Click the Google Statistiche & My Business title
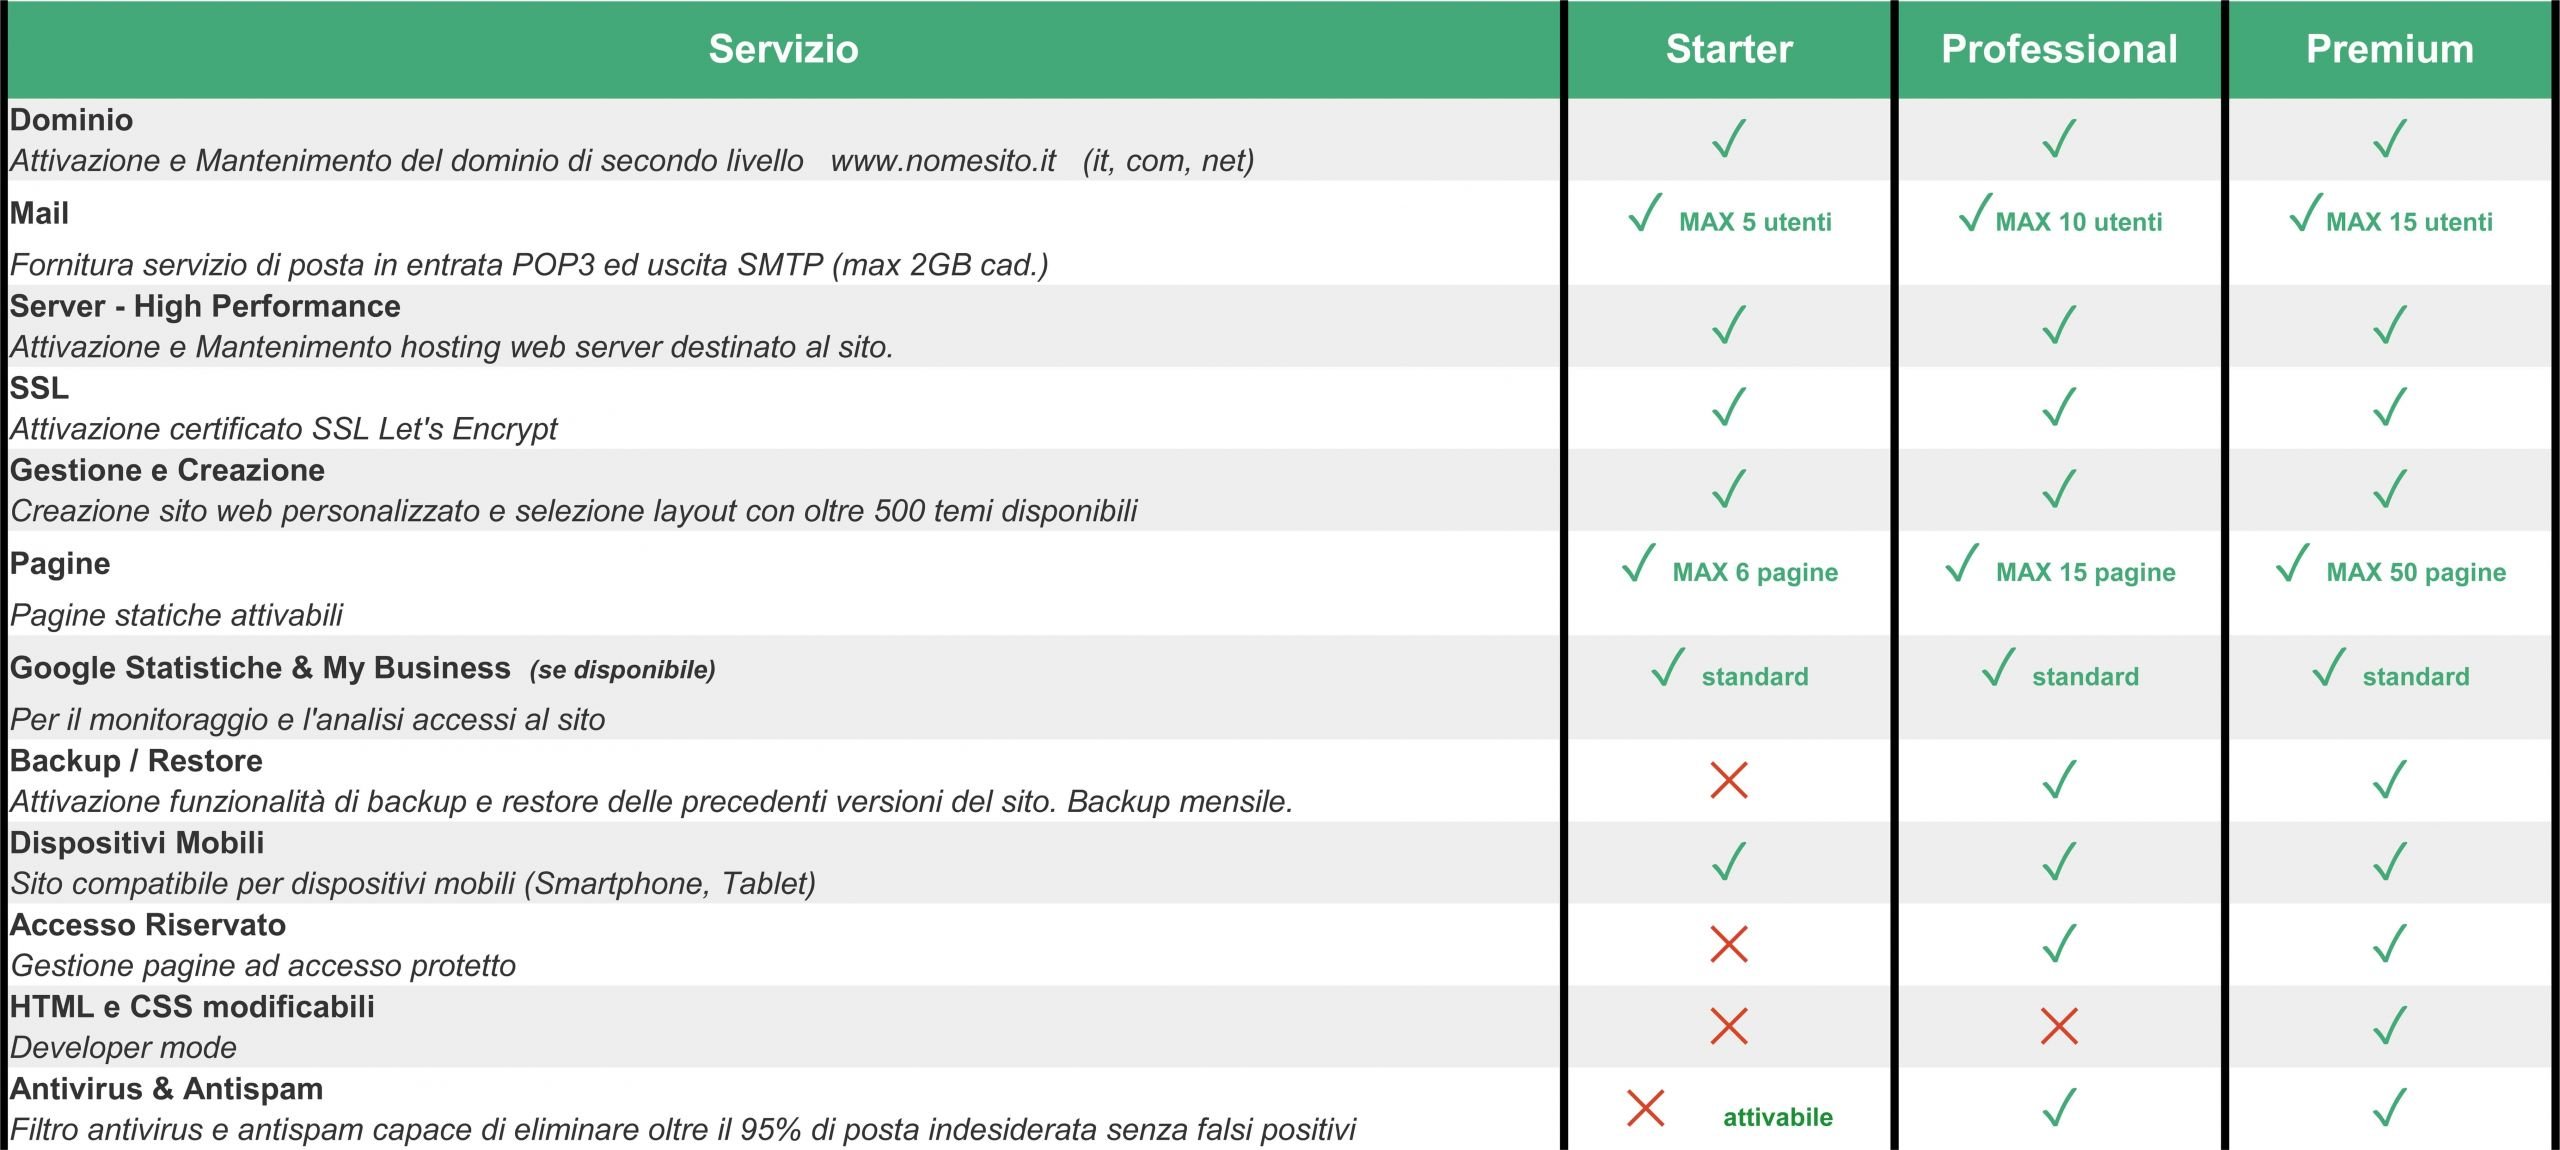 260,667
